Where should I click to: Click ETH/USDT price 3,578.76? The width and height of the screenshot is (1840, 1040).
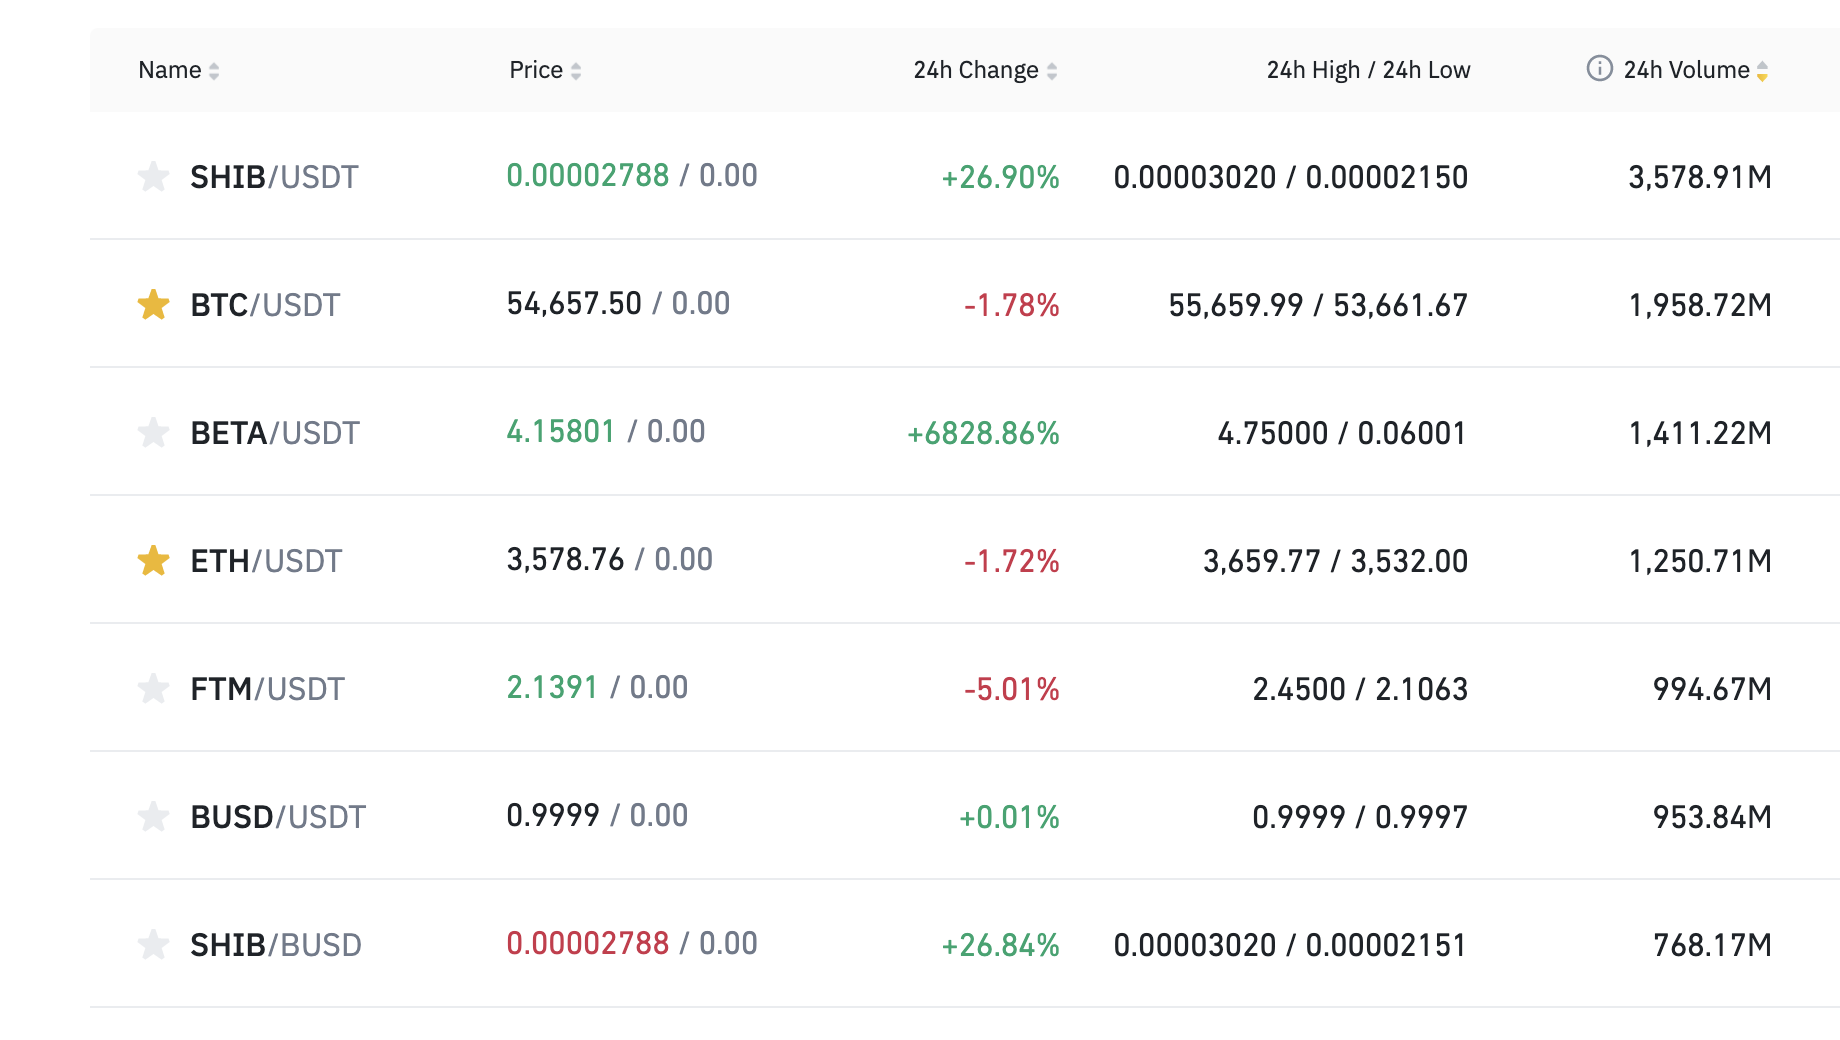pyautogui.click(x=565, y=559)
